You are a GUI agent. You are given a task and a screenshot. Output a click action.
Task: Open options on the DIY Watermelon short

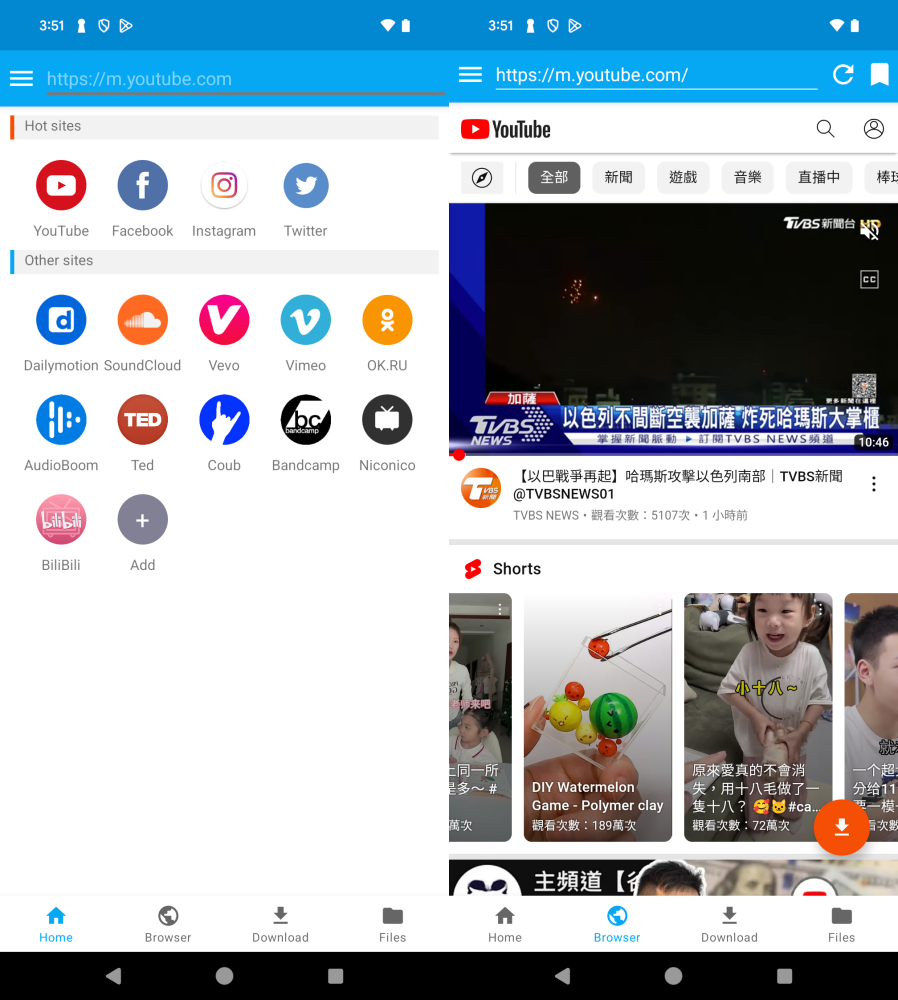point(659,608)
